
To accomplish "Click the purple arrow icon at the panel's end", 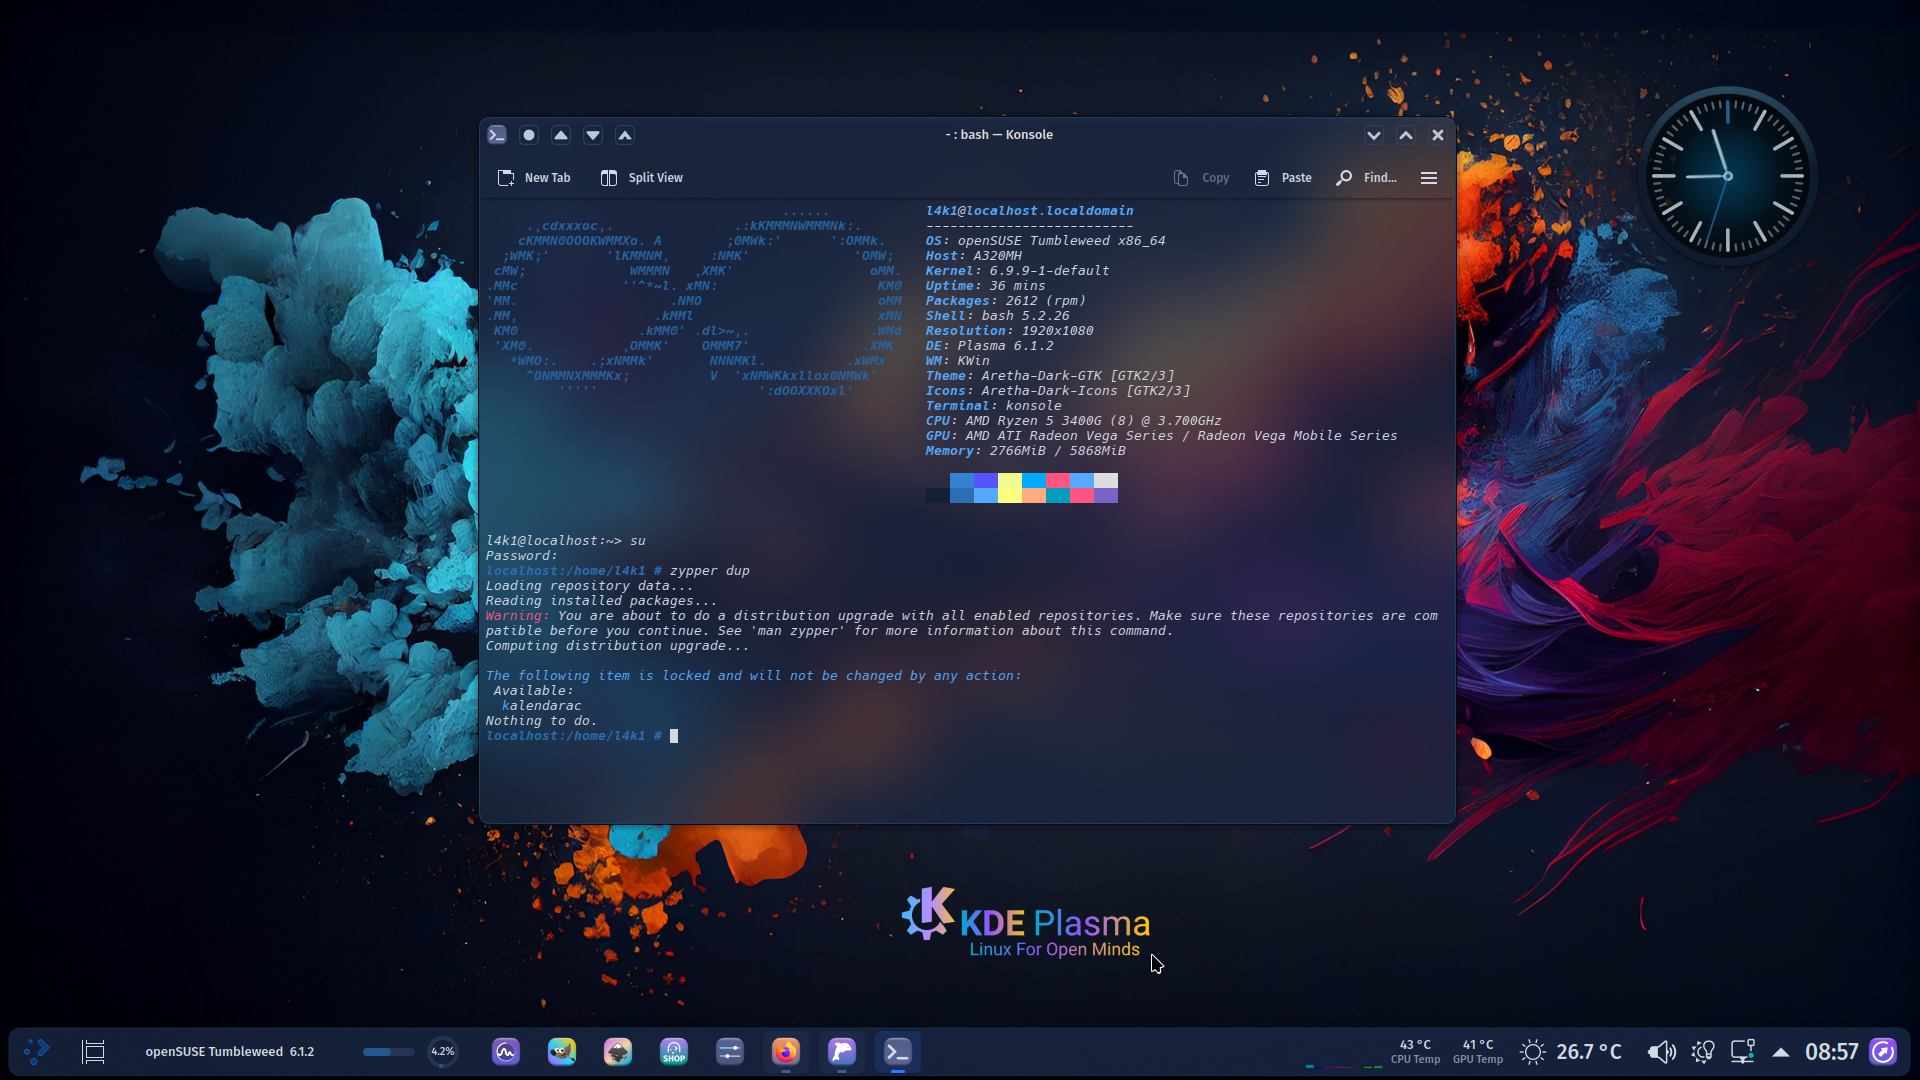I will (x=1883, y=1052).
